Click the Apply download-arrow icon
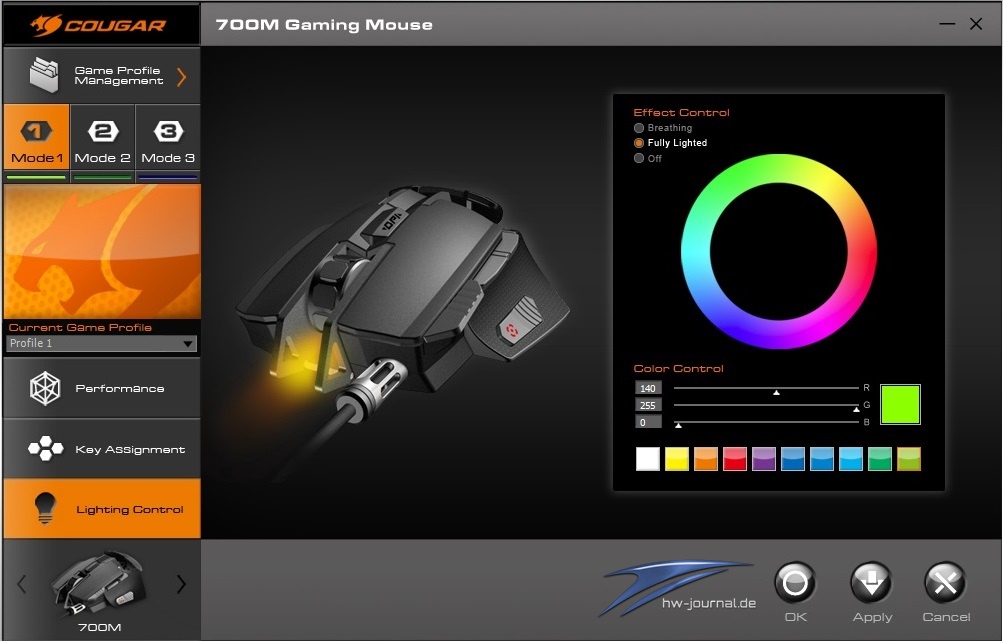This screenshot has height=641, width=1003. click(871, 583)
